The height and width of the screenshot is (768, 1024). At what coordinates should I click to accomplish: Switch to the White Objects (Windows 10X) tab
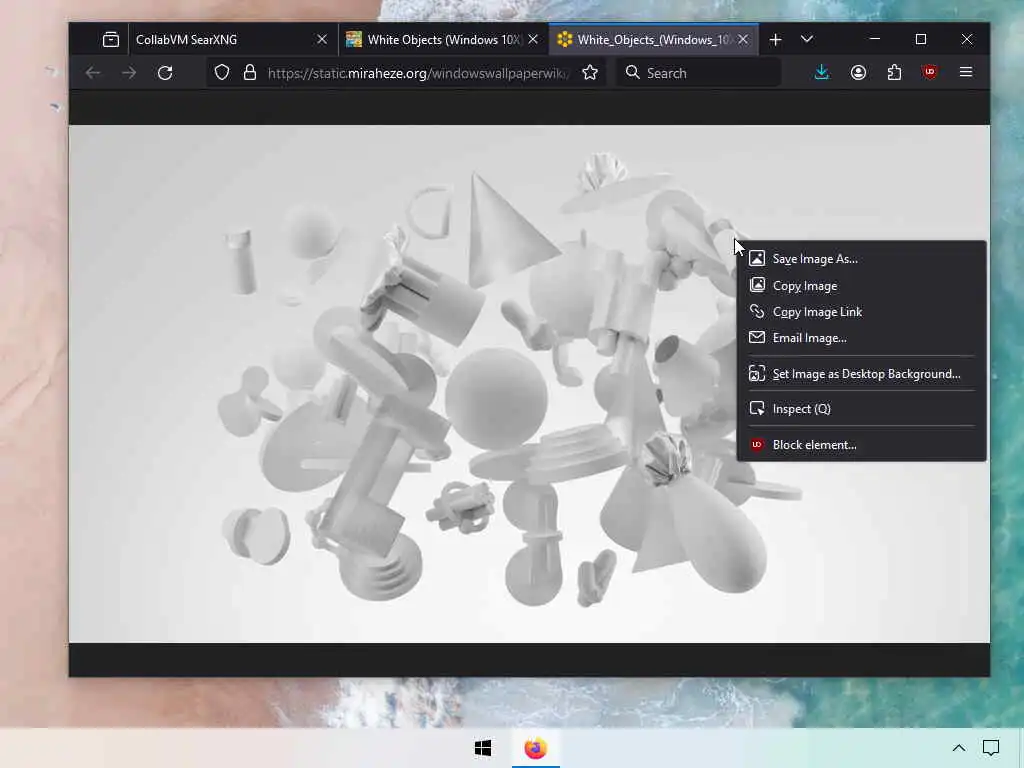pyautogui.click(x=444, y=40)
